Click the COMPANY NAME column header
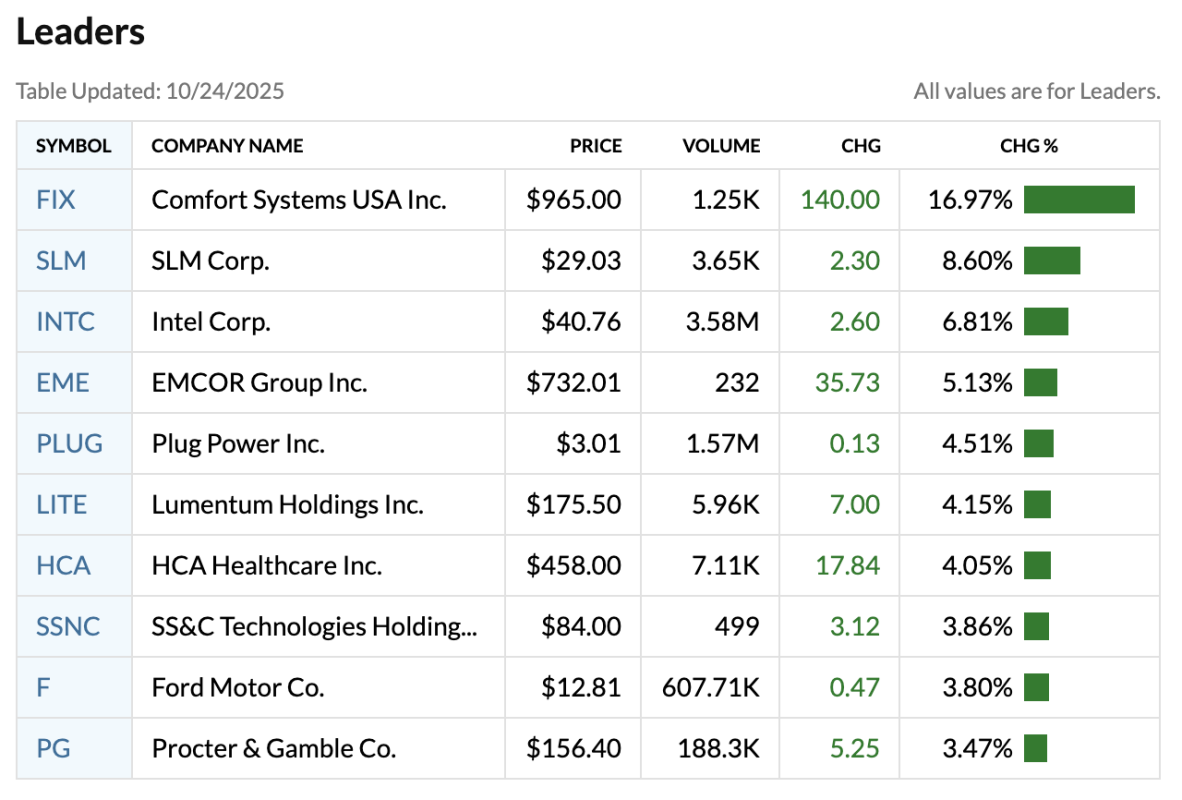 (x=227, y=146)
